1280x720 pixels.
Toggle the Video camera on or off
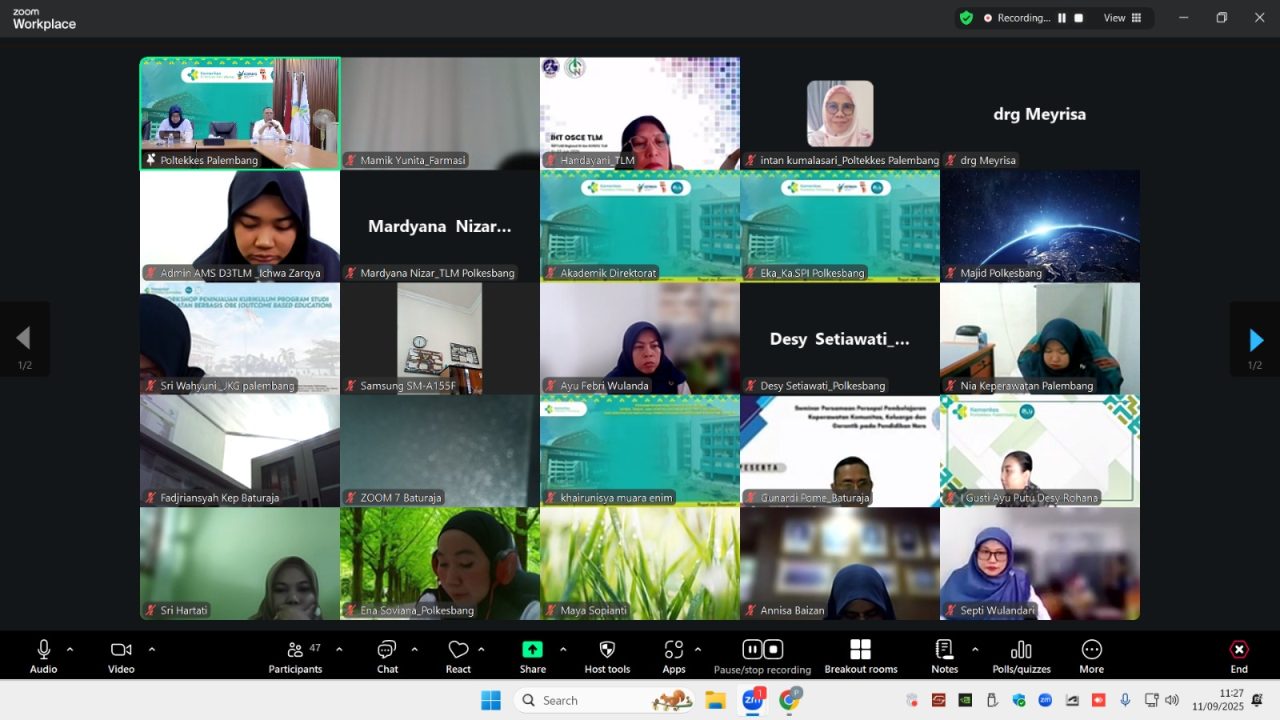click(x=121, y=655)
